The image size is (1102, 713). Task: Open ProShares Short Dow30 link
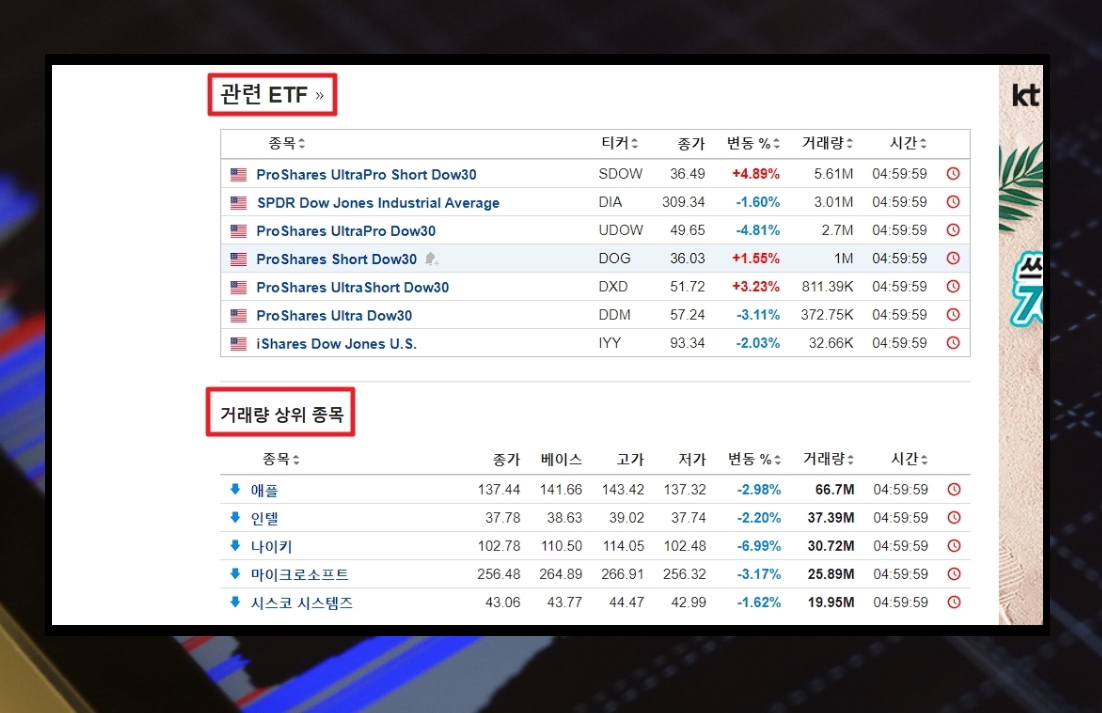click(337, 259)
